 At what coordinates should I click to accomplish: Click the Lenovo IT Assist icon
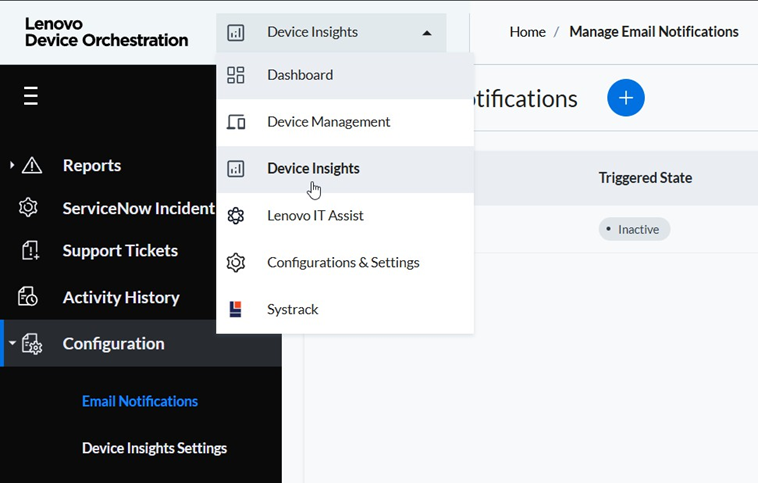click(x=236, y=216)
